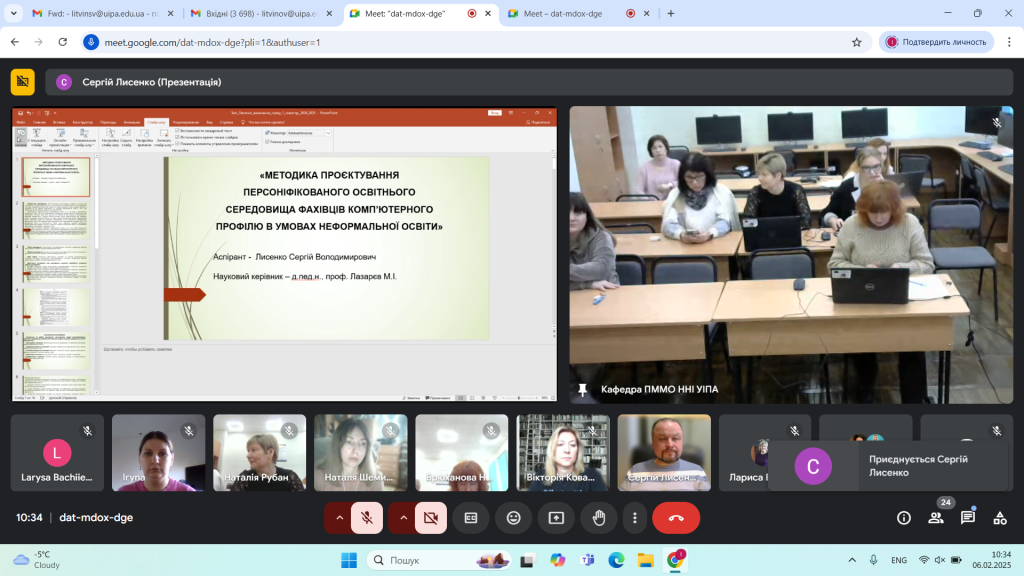Leave the call with the red button
Screen dimensions: 1024x576
pos(676,518)
